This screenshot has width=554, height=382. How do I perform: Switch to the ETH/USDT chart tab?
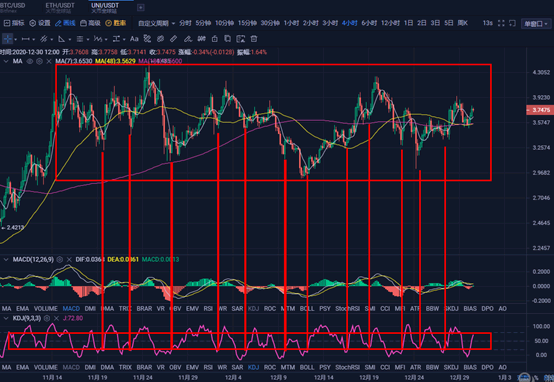[60, 7]
